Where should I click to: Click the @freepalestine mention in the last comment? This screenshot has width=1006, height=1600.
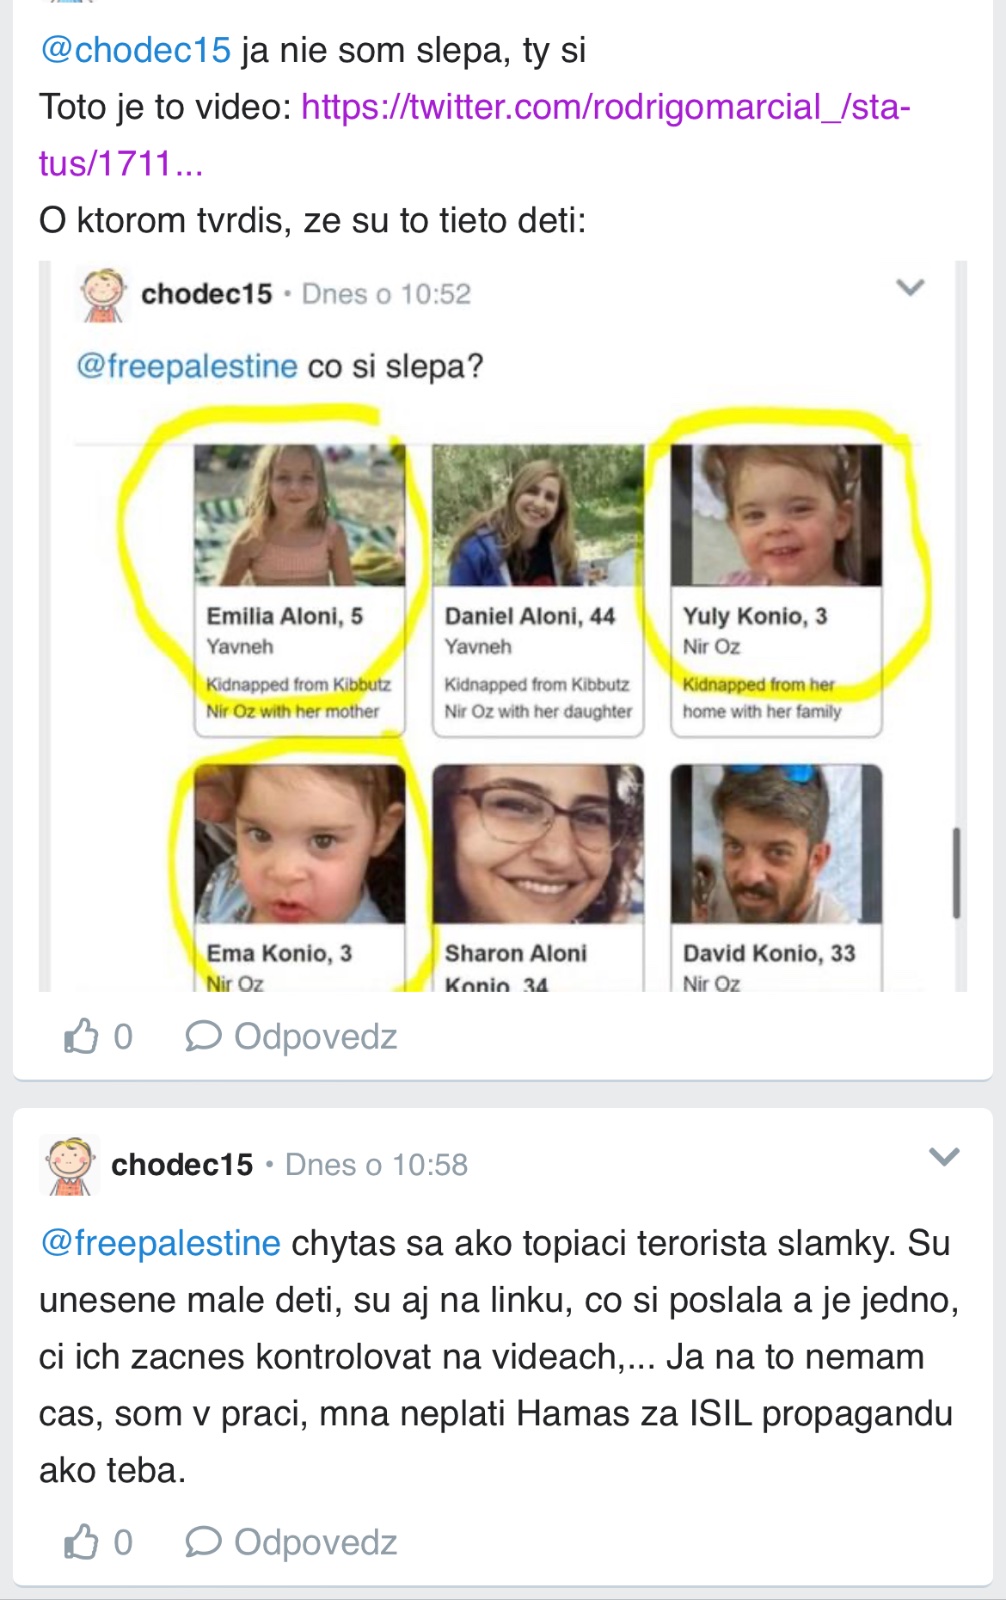point(160,1243)
